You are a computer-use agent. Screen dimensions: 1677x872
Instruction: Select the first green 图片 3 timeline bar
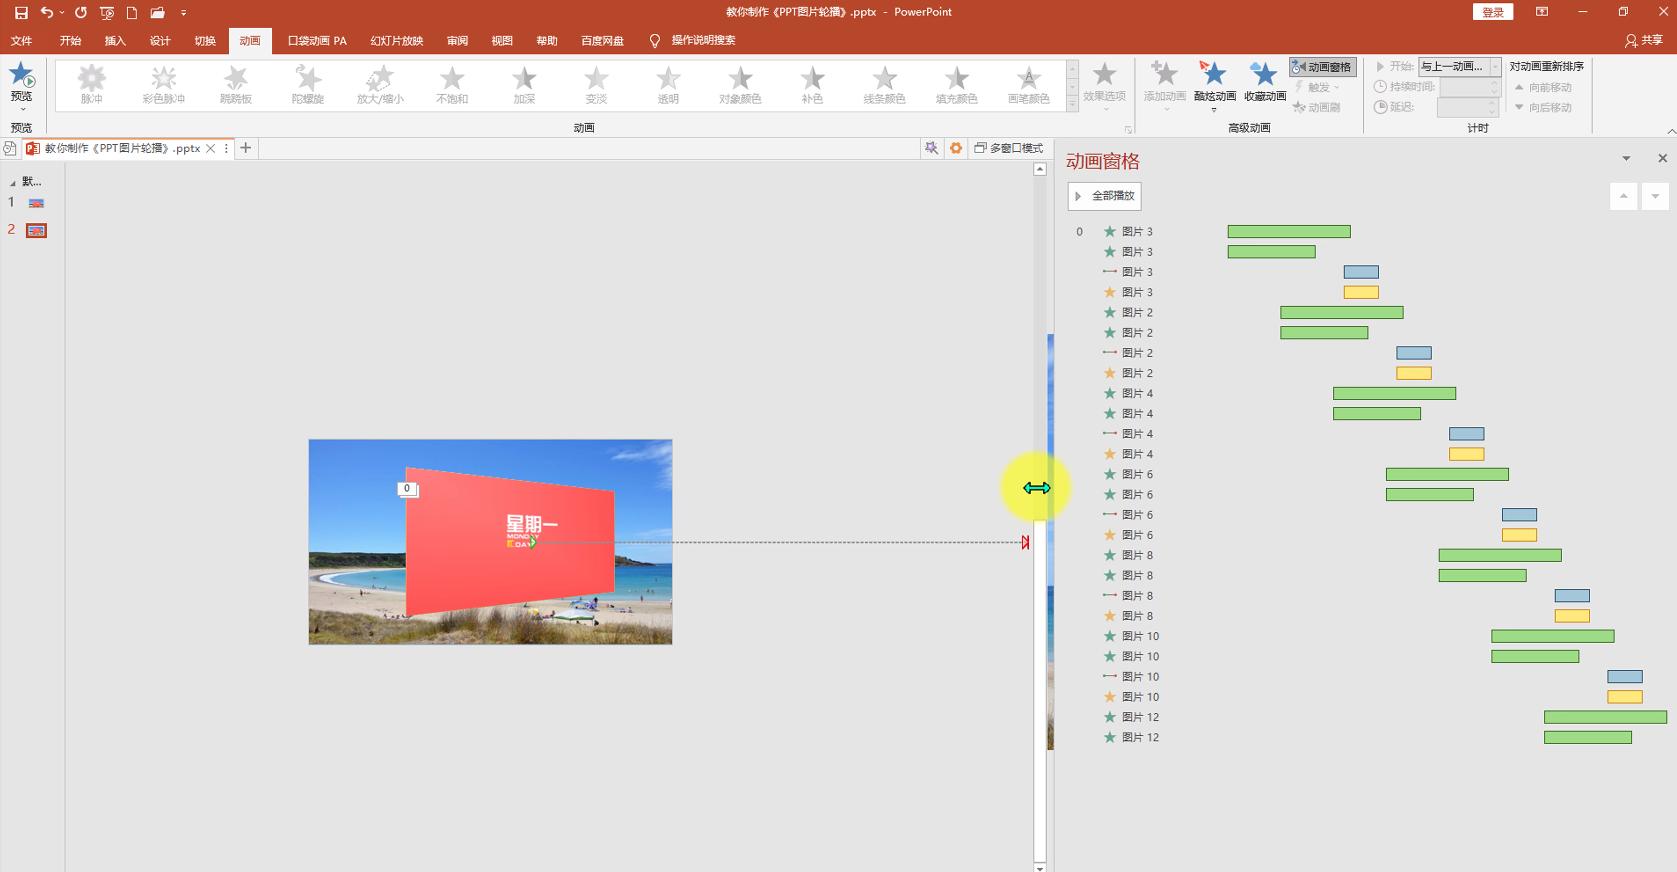click(x=1288, y=232)
